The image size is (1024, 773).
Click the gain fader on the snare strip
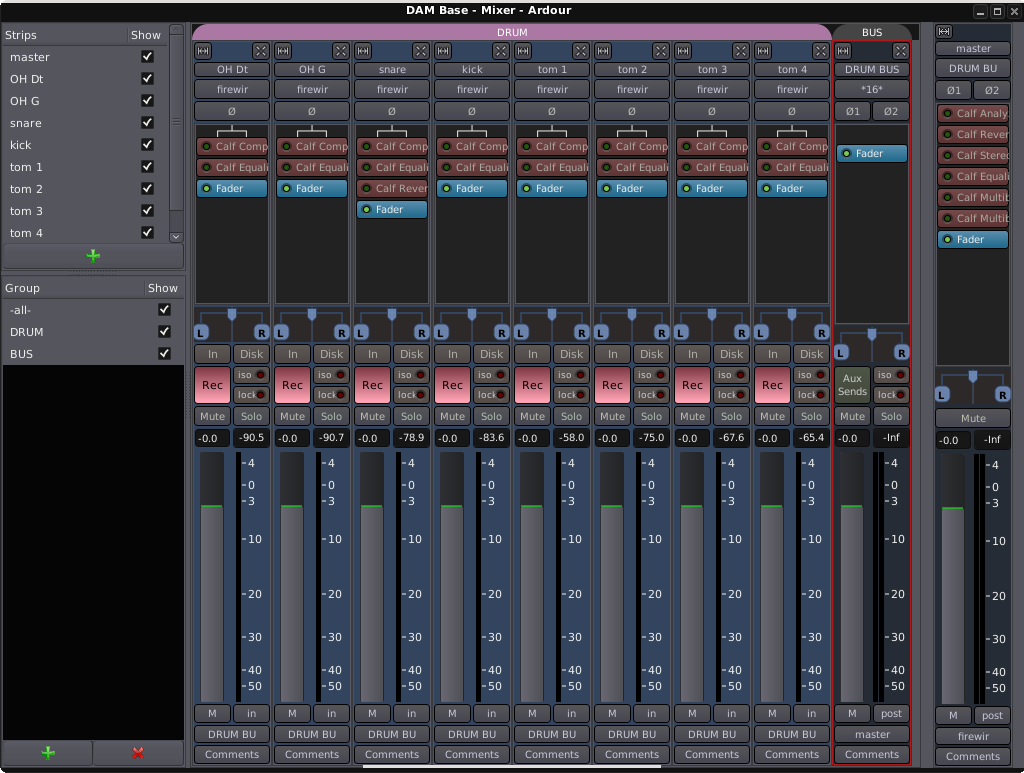[372, 575]
